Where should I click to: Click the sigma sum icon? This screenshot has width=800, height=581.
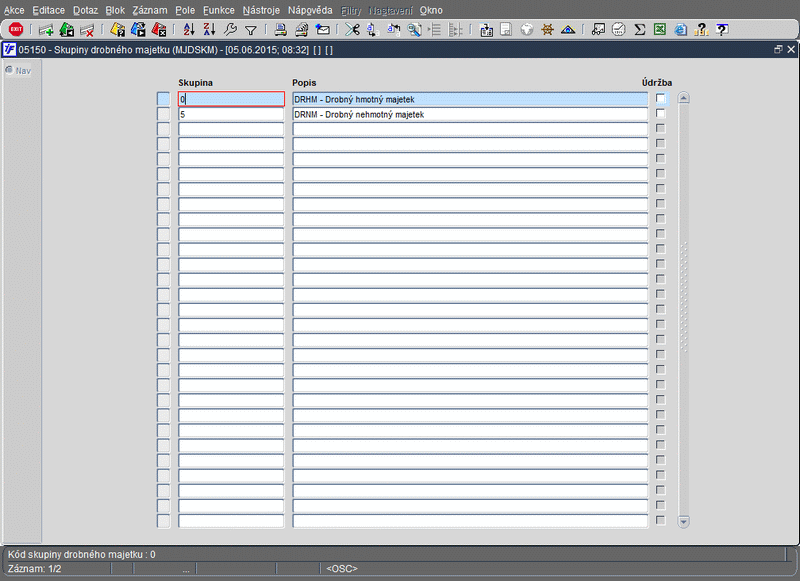click(x=639, y=30)
